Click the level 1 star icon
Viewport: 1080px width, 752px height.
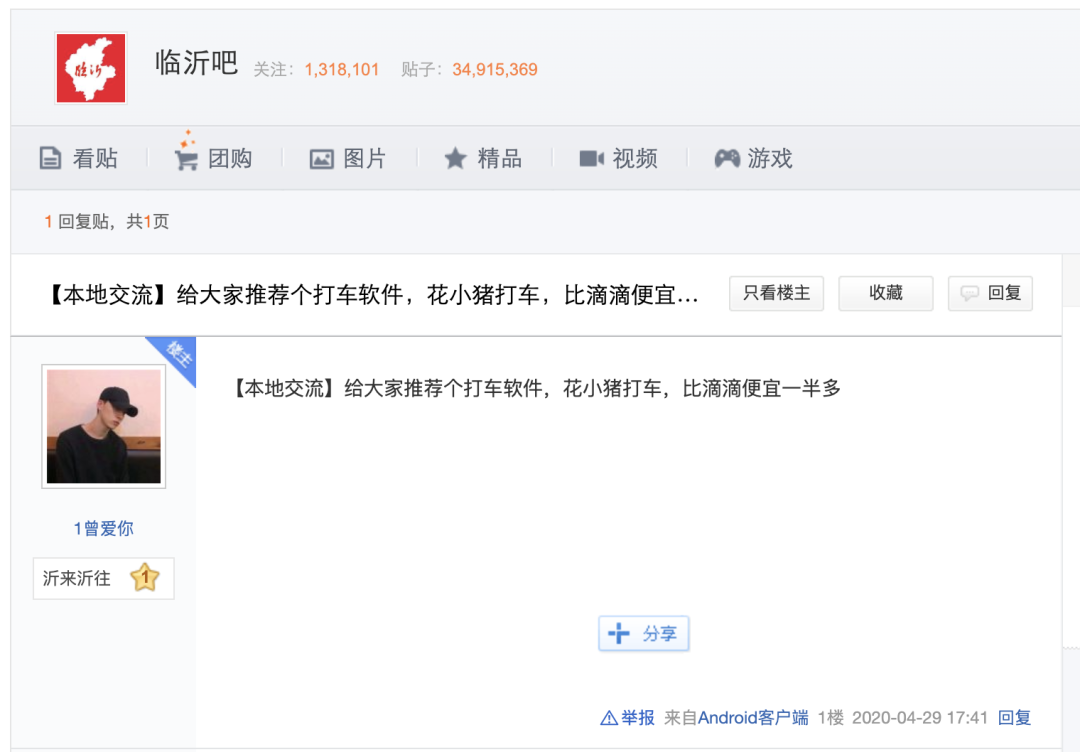[145, 578]
